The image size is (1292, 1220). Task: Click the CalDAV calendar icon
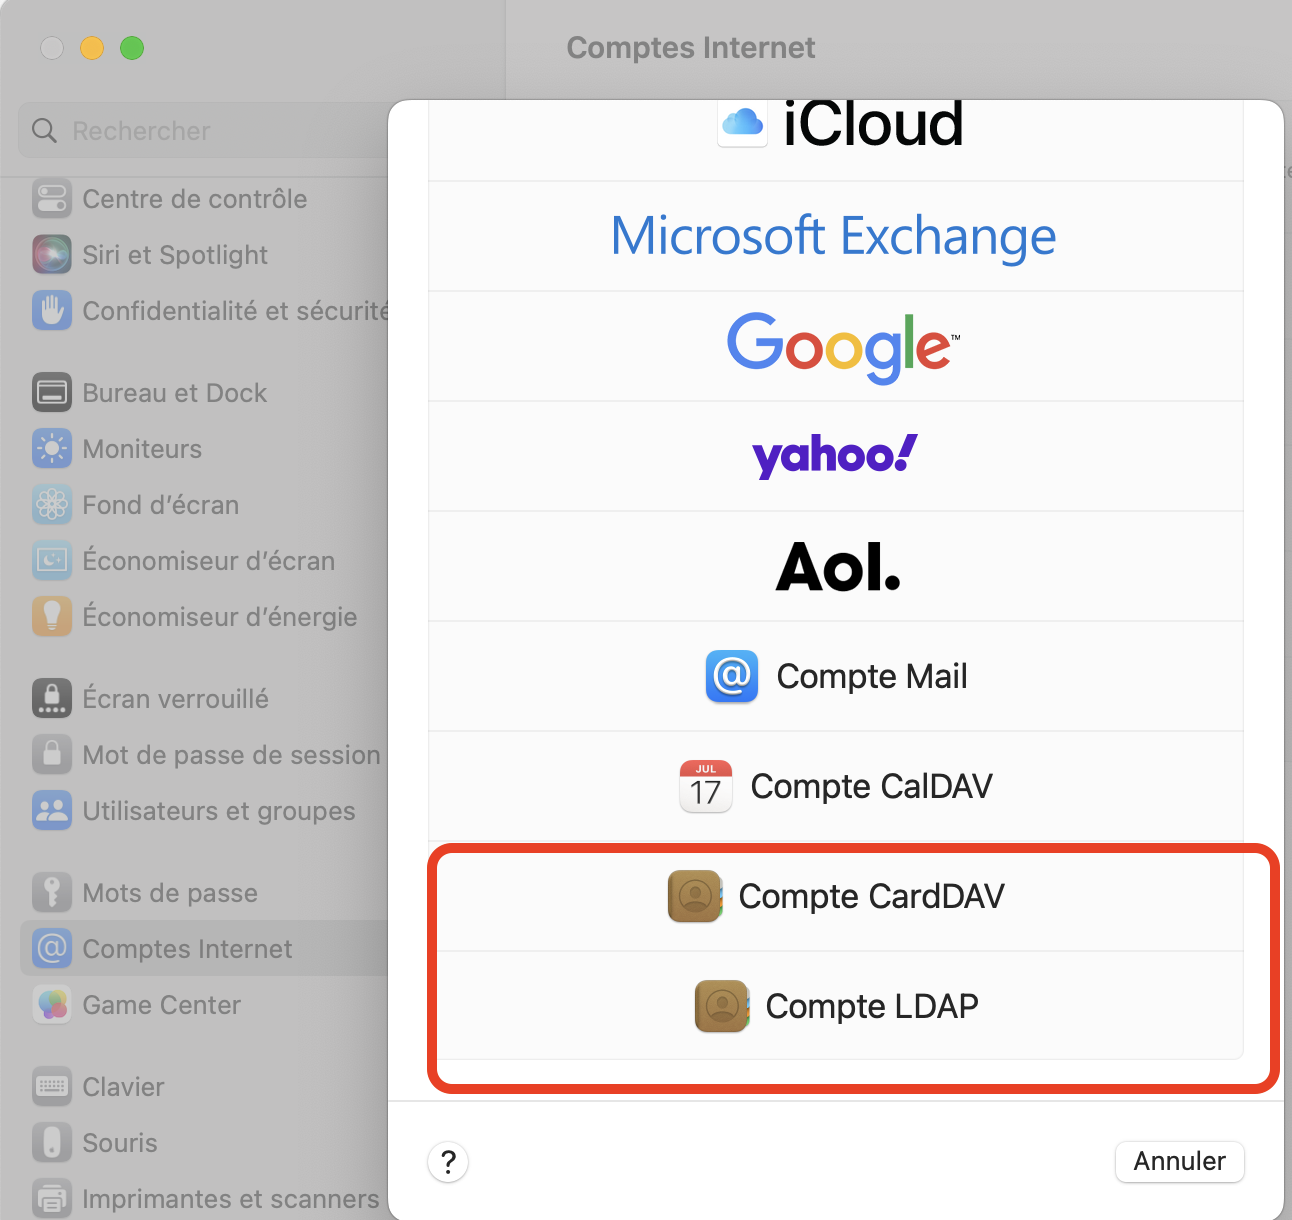point(705,786)
